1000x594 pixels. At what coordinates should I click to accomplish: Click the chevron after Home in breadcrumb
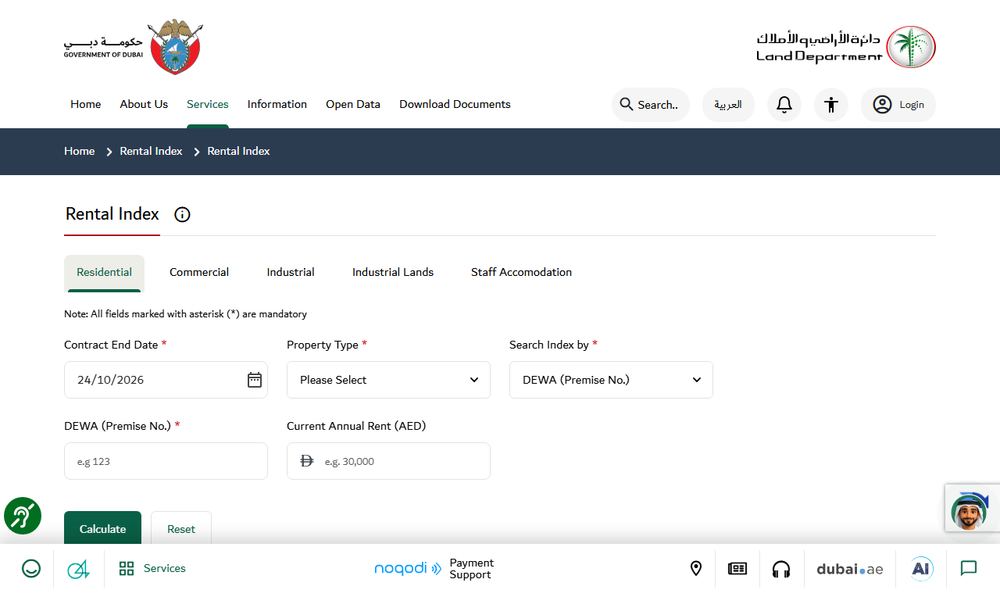[108, 152]
